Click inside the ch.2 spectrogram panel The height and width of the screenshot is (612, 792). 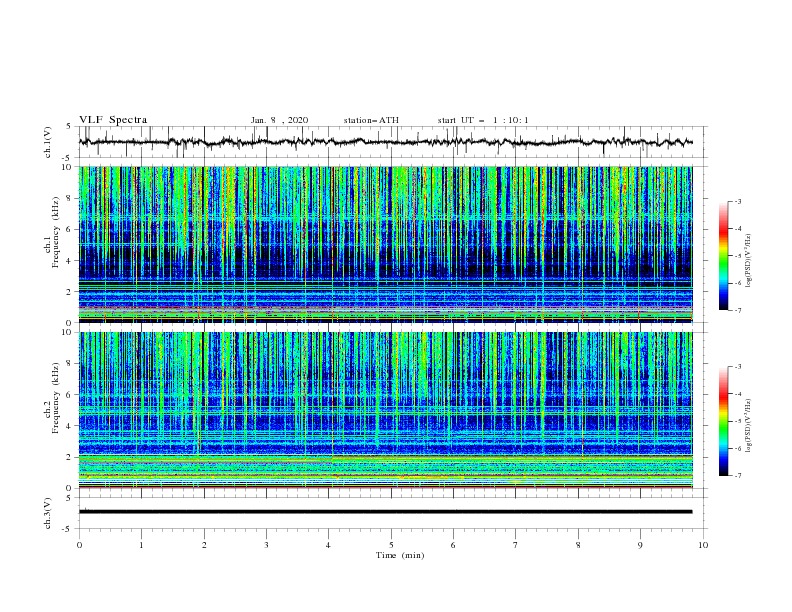[x=386, y=410]
